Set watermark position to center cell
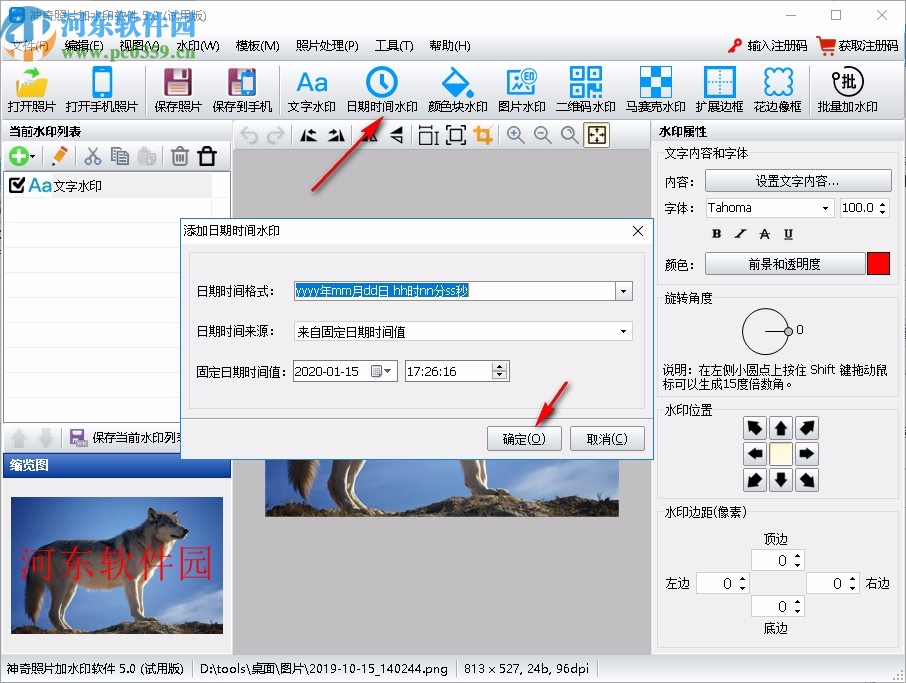Viewport: 906px width, 683px height. [781, 454]
